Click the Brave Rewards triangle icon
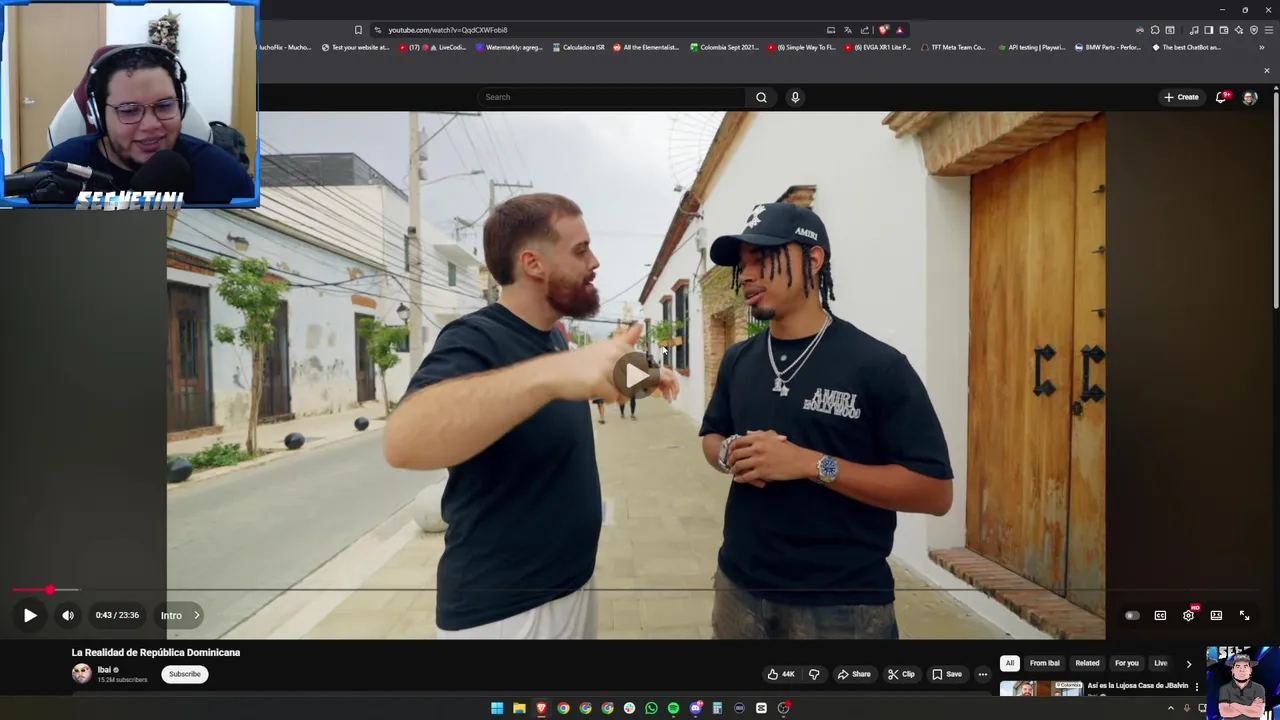Image resolution: width=1280 pixels, height=720 pixels. (899, 30)
